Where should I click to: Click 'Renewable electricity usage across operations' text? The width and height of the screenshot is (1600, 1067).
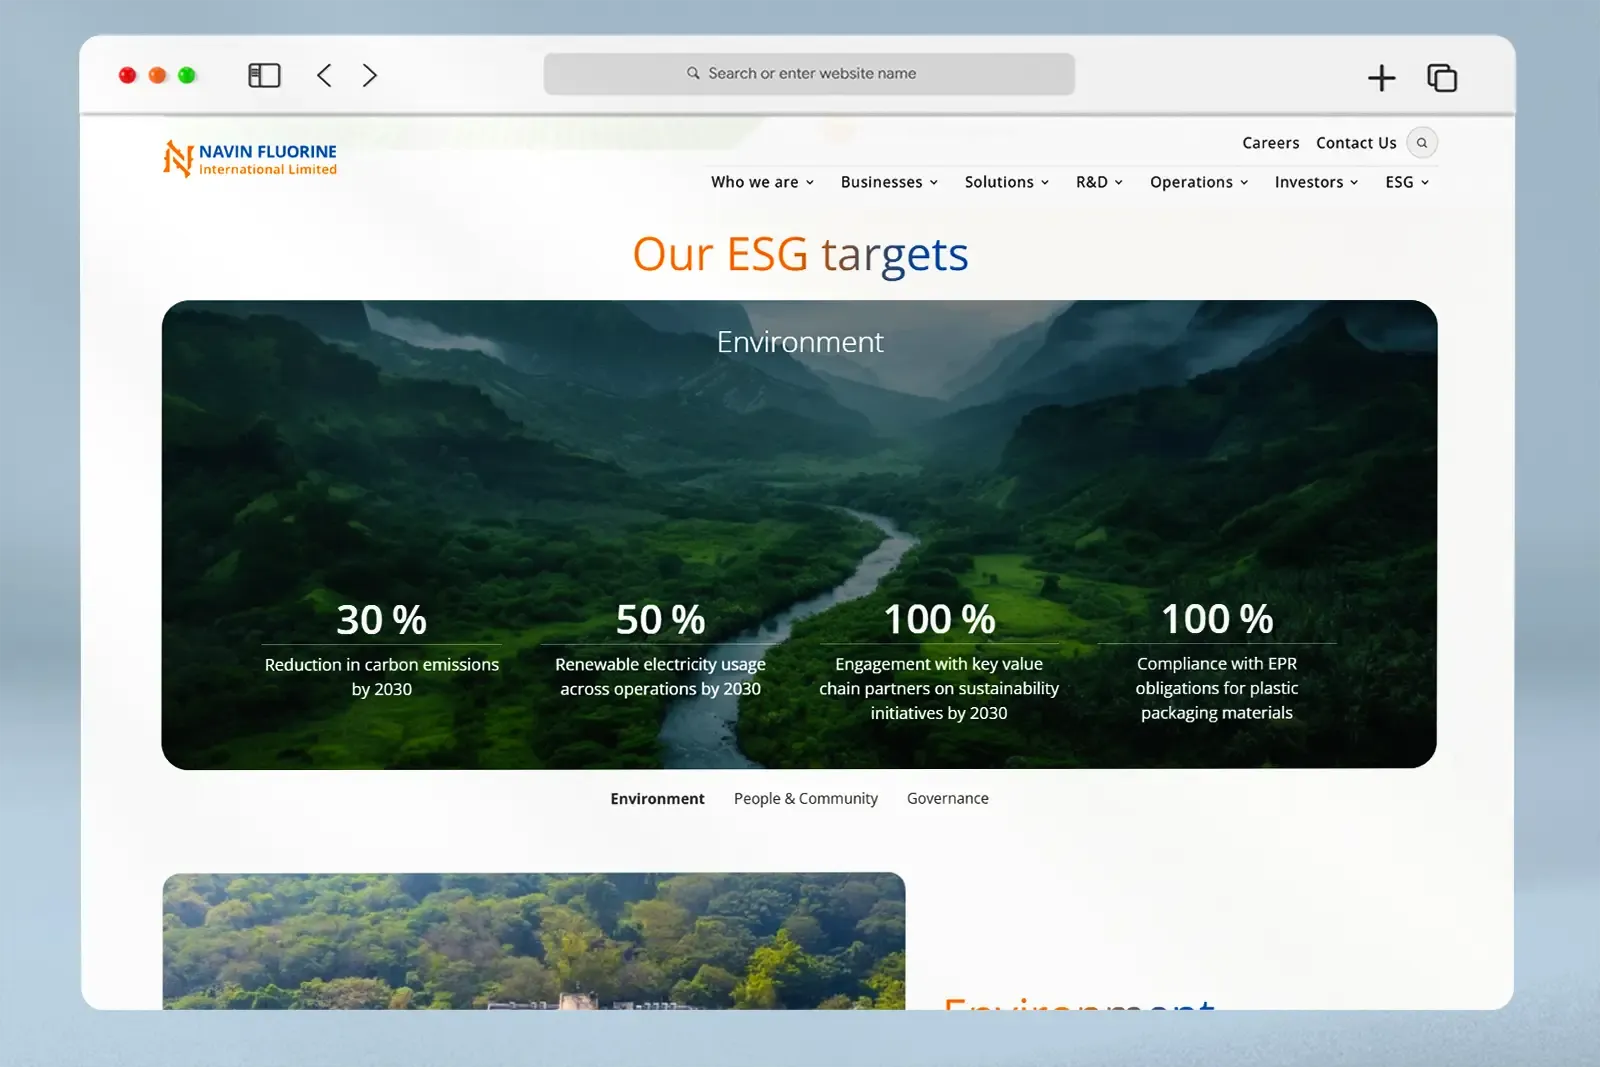click(x=661, y=677)
